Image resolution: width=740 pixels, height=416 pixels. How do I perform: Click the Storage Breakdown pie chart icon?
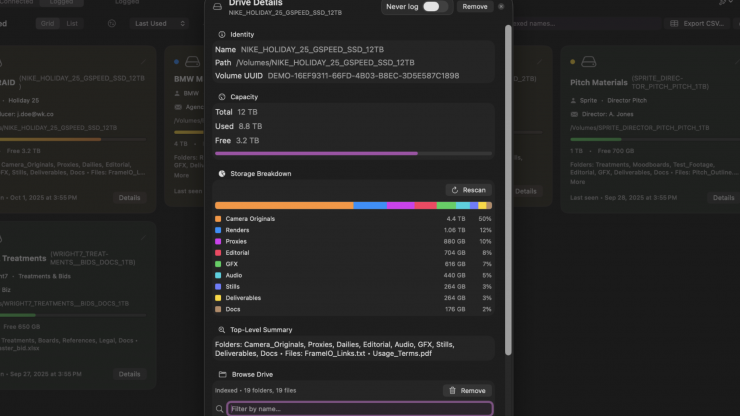[222, 174]
